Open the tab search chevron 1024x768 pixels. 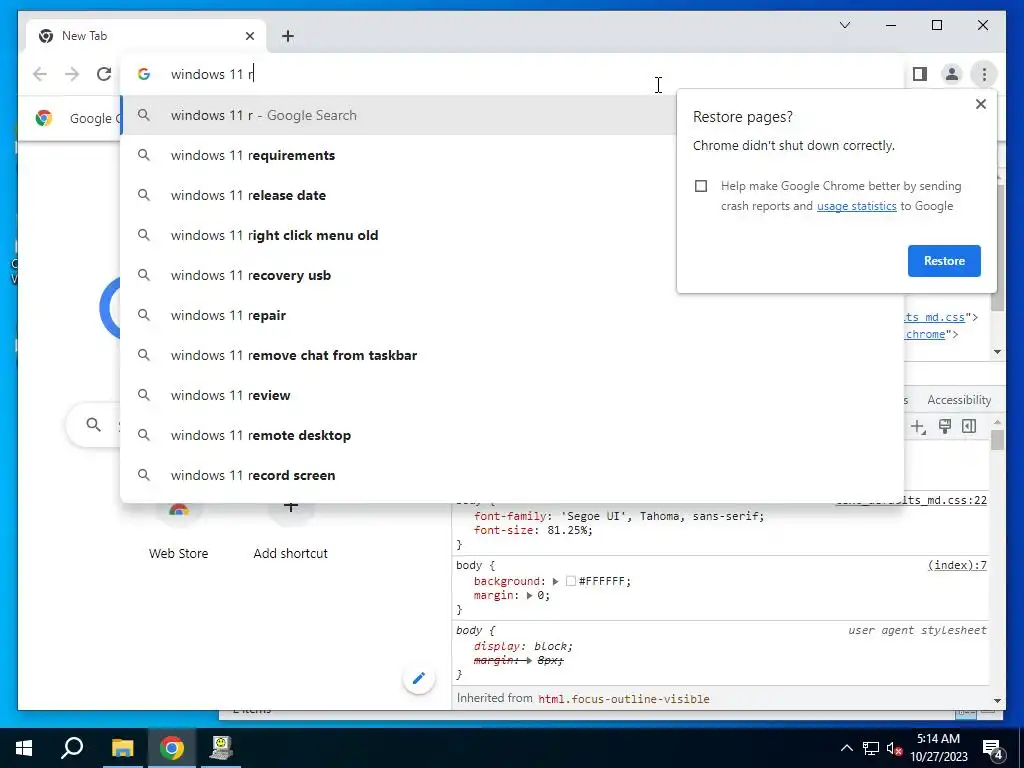pyautogui.click(x=845, y=25)
